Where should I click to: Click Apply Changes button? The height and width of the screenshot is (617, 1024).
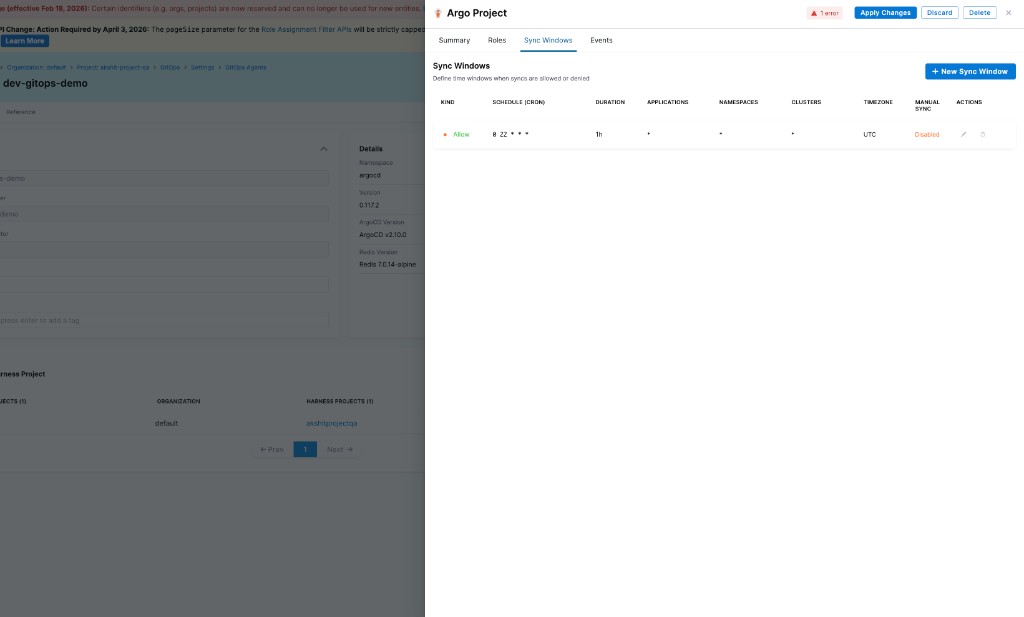pos(885,13)
